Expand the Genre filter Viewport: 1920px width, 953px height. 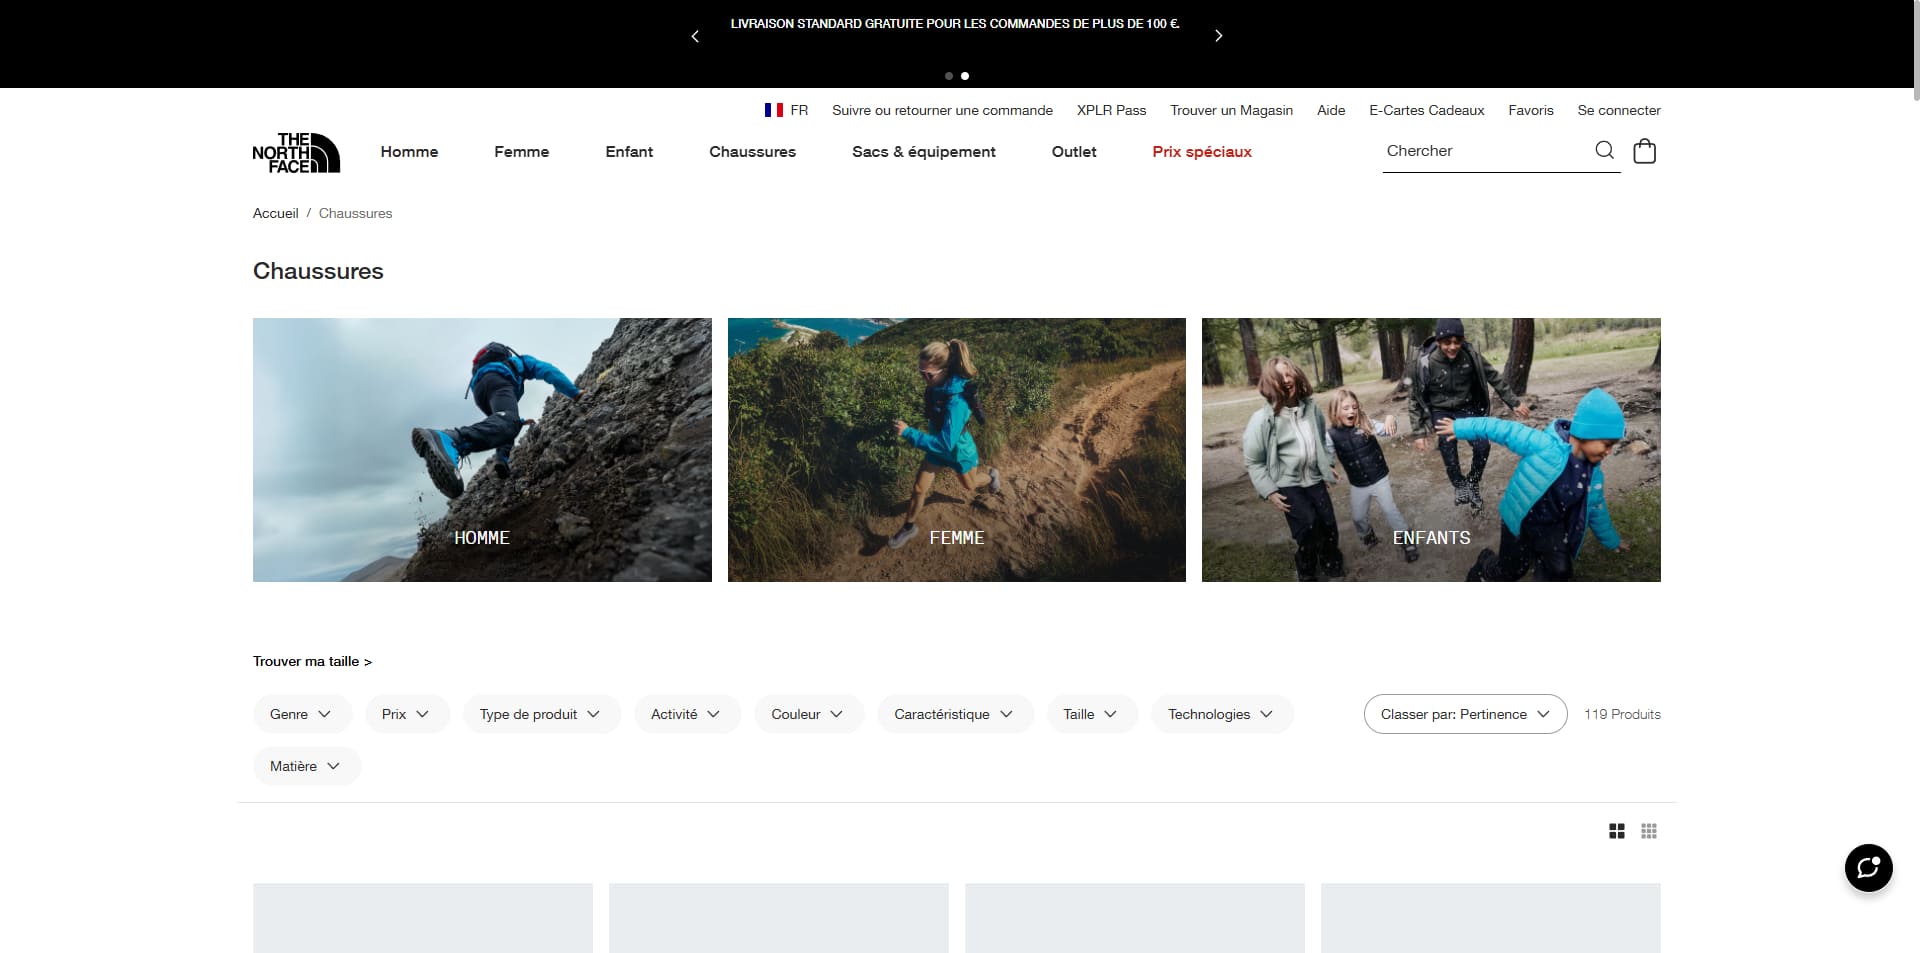(302, 714)
